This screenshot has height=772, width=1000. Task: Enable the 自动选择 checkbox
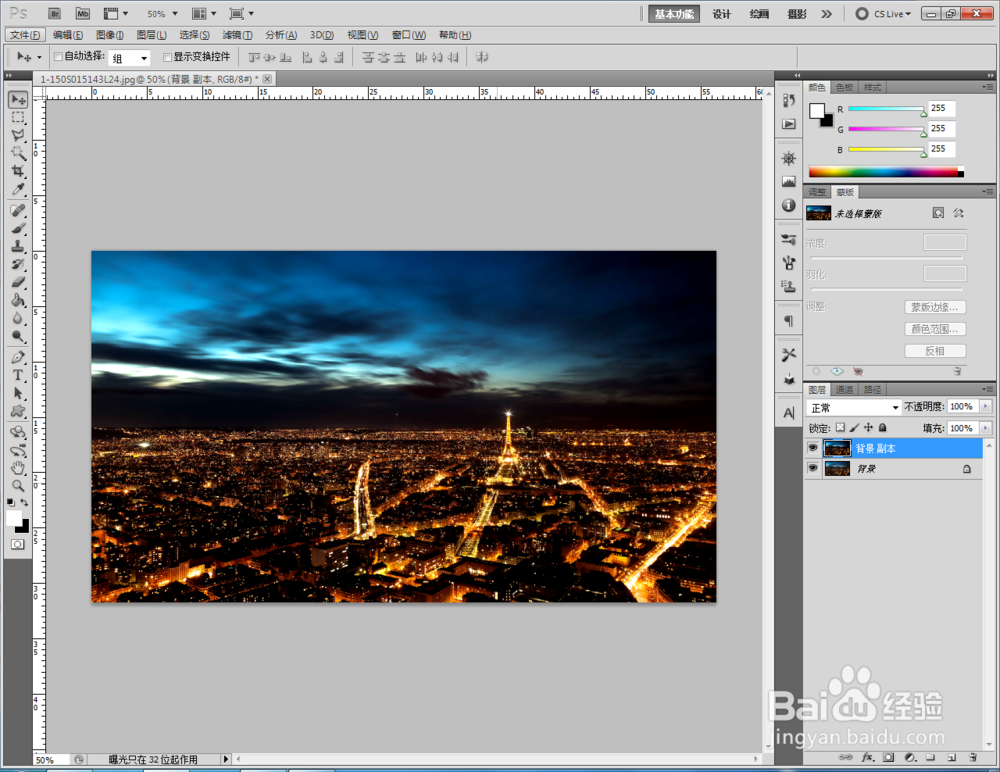pos(58,57)
